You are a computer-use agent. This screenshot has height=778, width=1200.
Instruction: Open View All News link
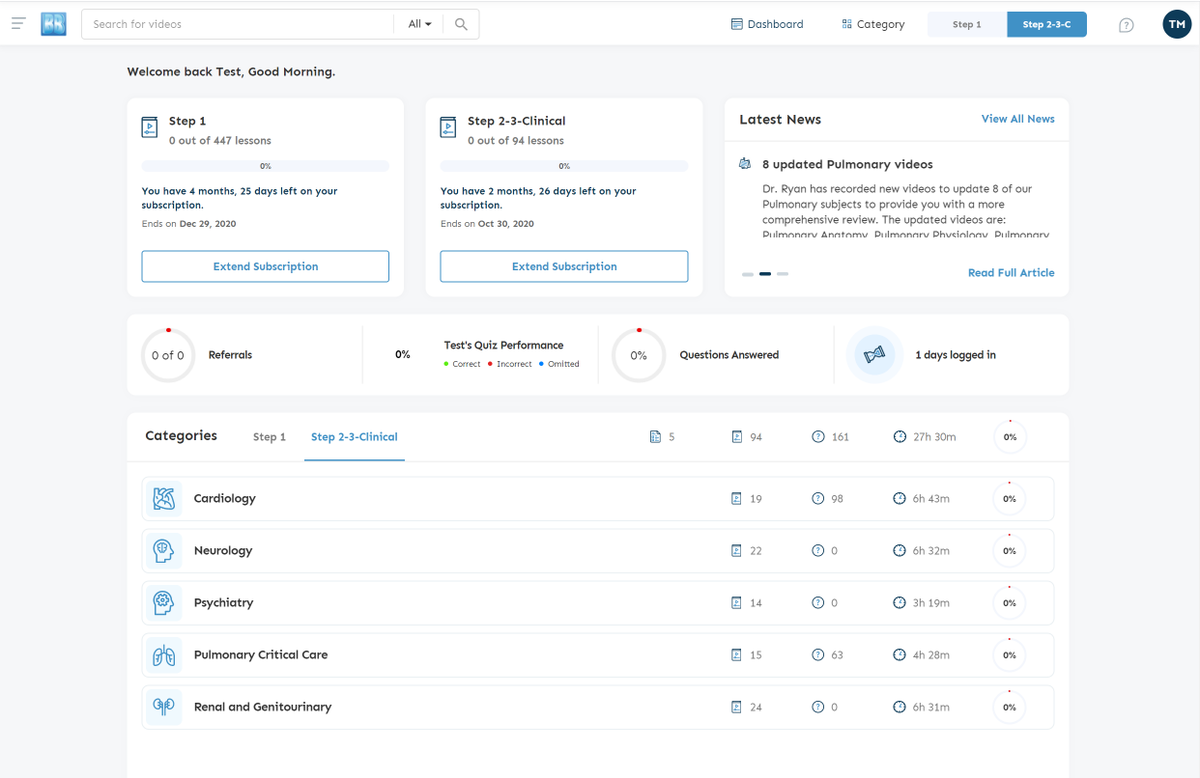click(x=1018, y=119)
